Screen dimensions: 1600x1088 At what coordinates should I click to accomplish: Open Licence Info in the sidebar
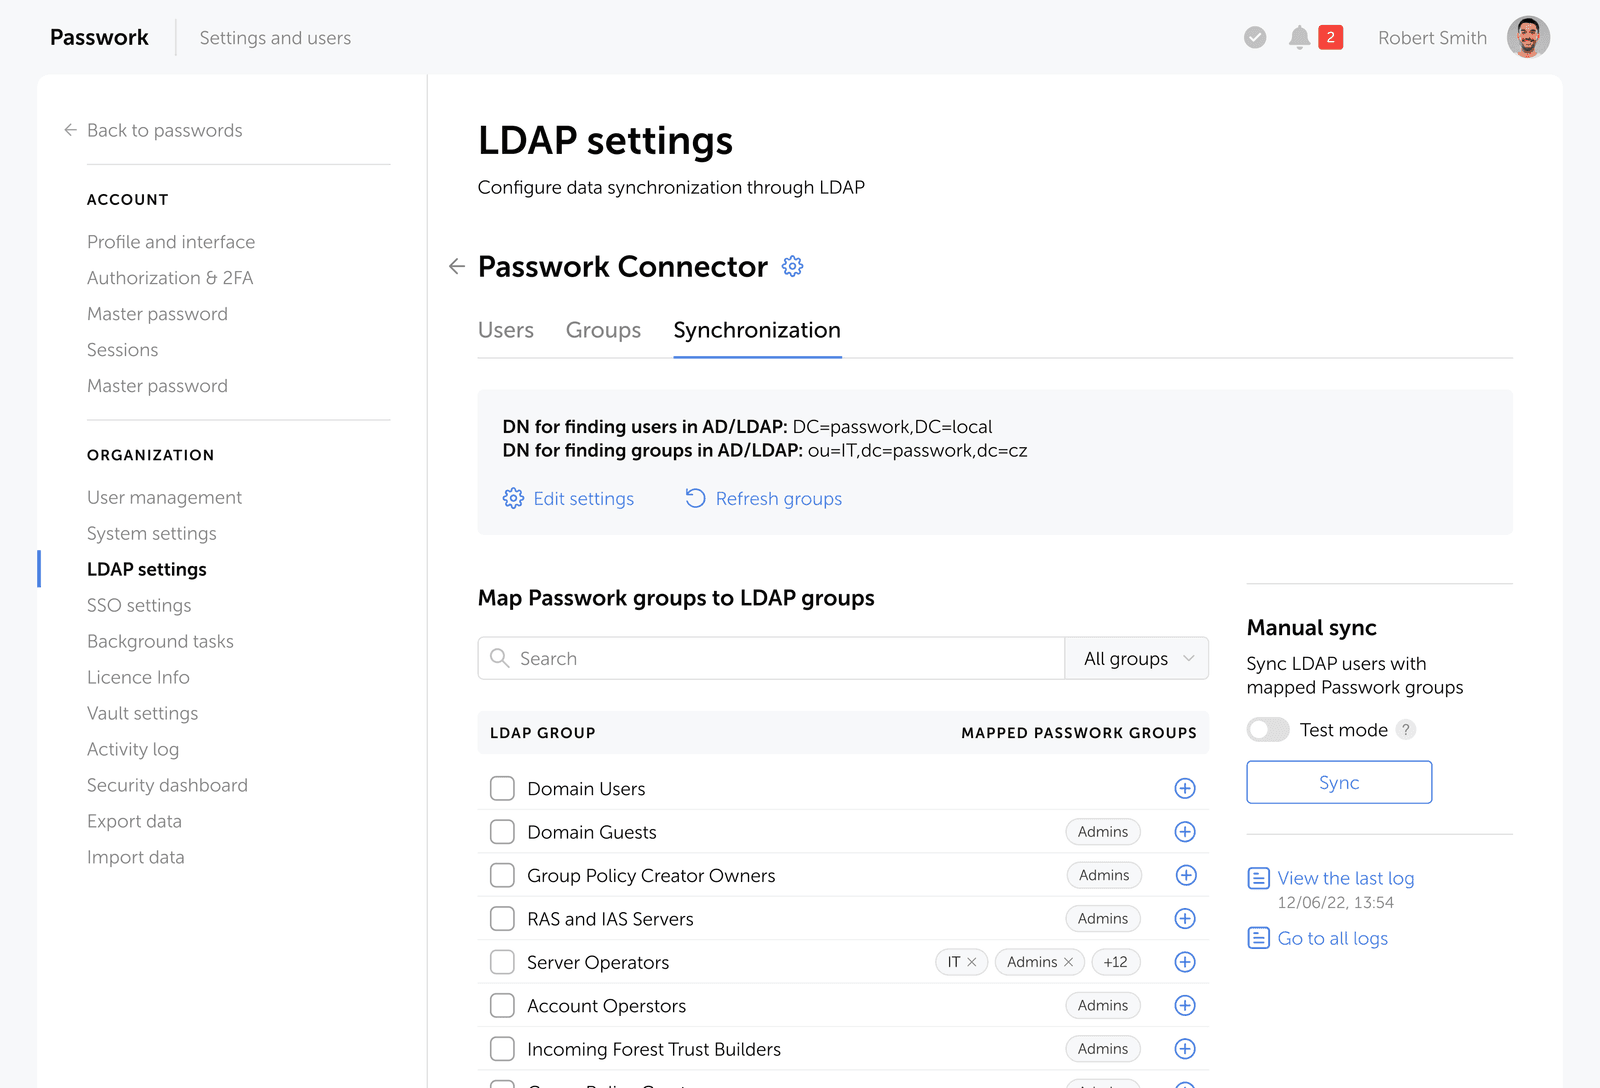138,677
